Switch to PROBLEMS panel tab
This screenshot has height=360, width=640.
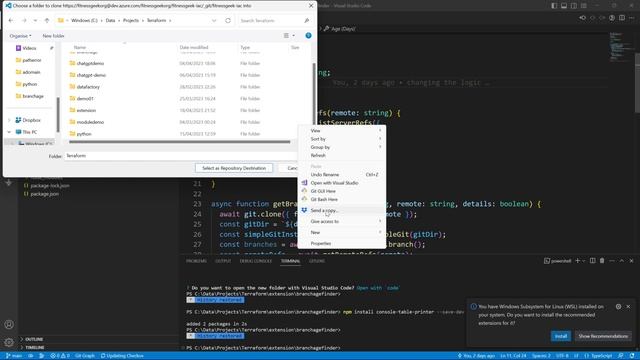(196, 261)
